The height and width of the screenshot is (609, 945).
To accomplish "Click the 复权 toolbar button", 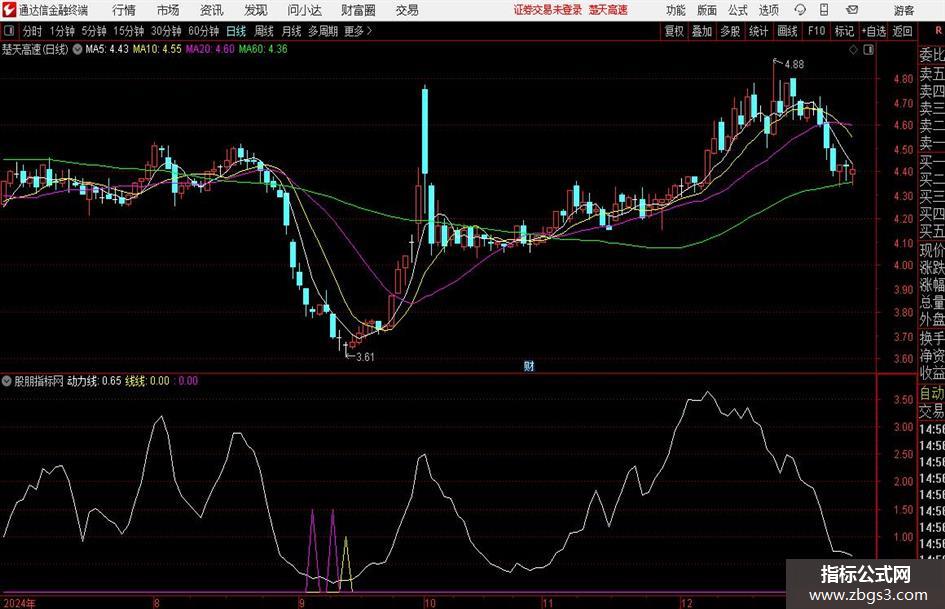I will click(674, 31).
